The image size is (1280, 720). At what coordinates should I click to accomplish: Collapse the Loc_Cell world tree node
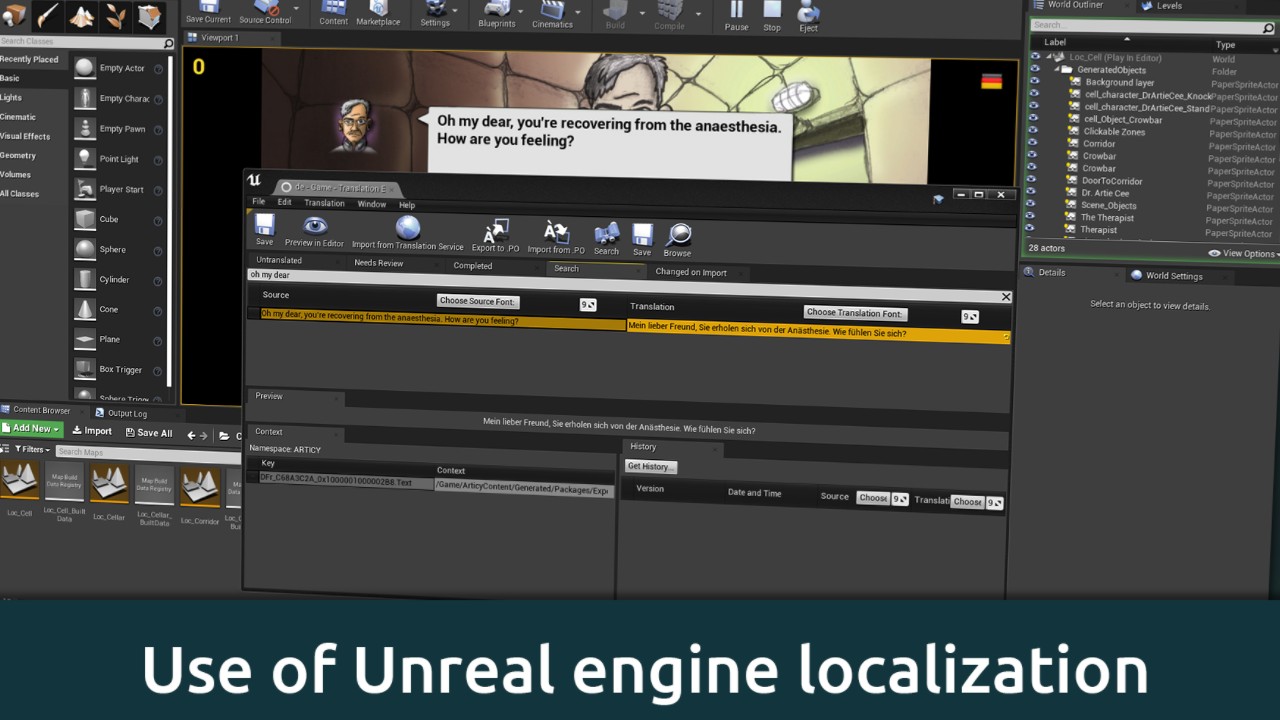point(1048,57)
